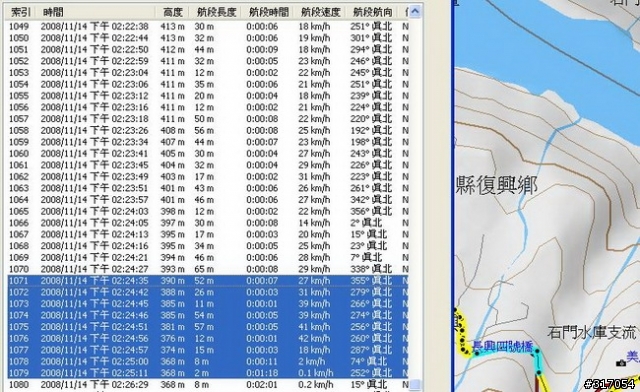Click highlighted row 1079 with 0:01:18 time
The image size is (640, 392).
[x=208, y=373]
